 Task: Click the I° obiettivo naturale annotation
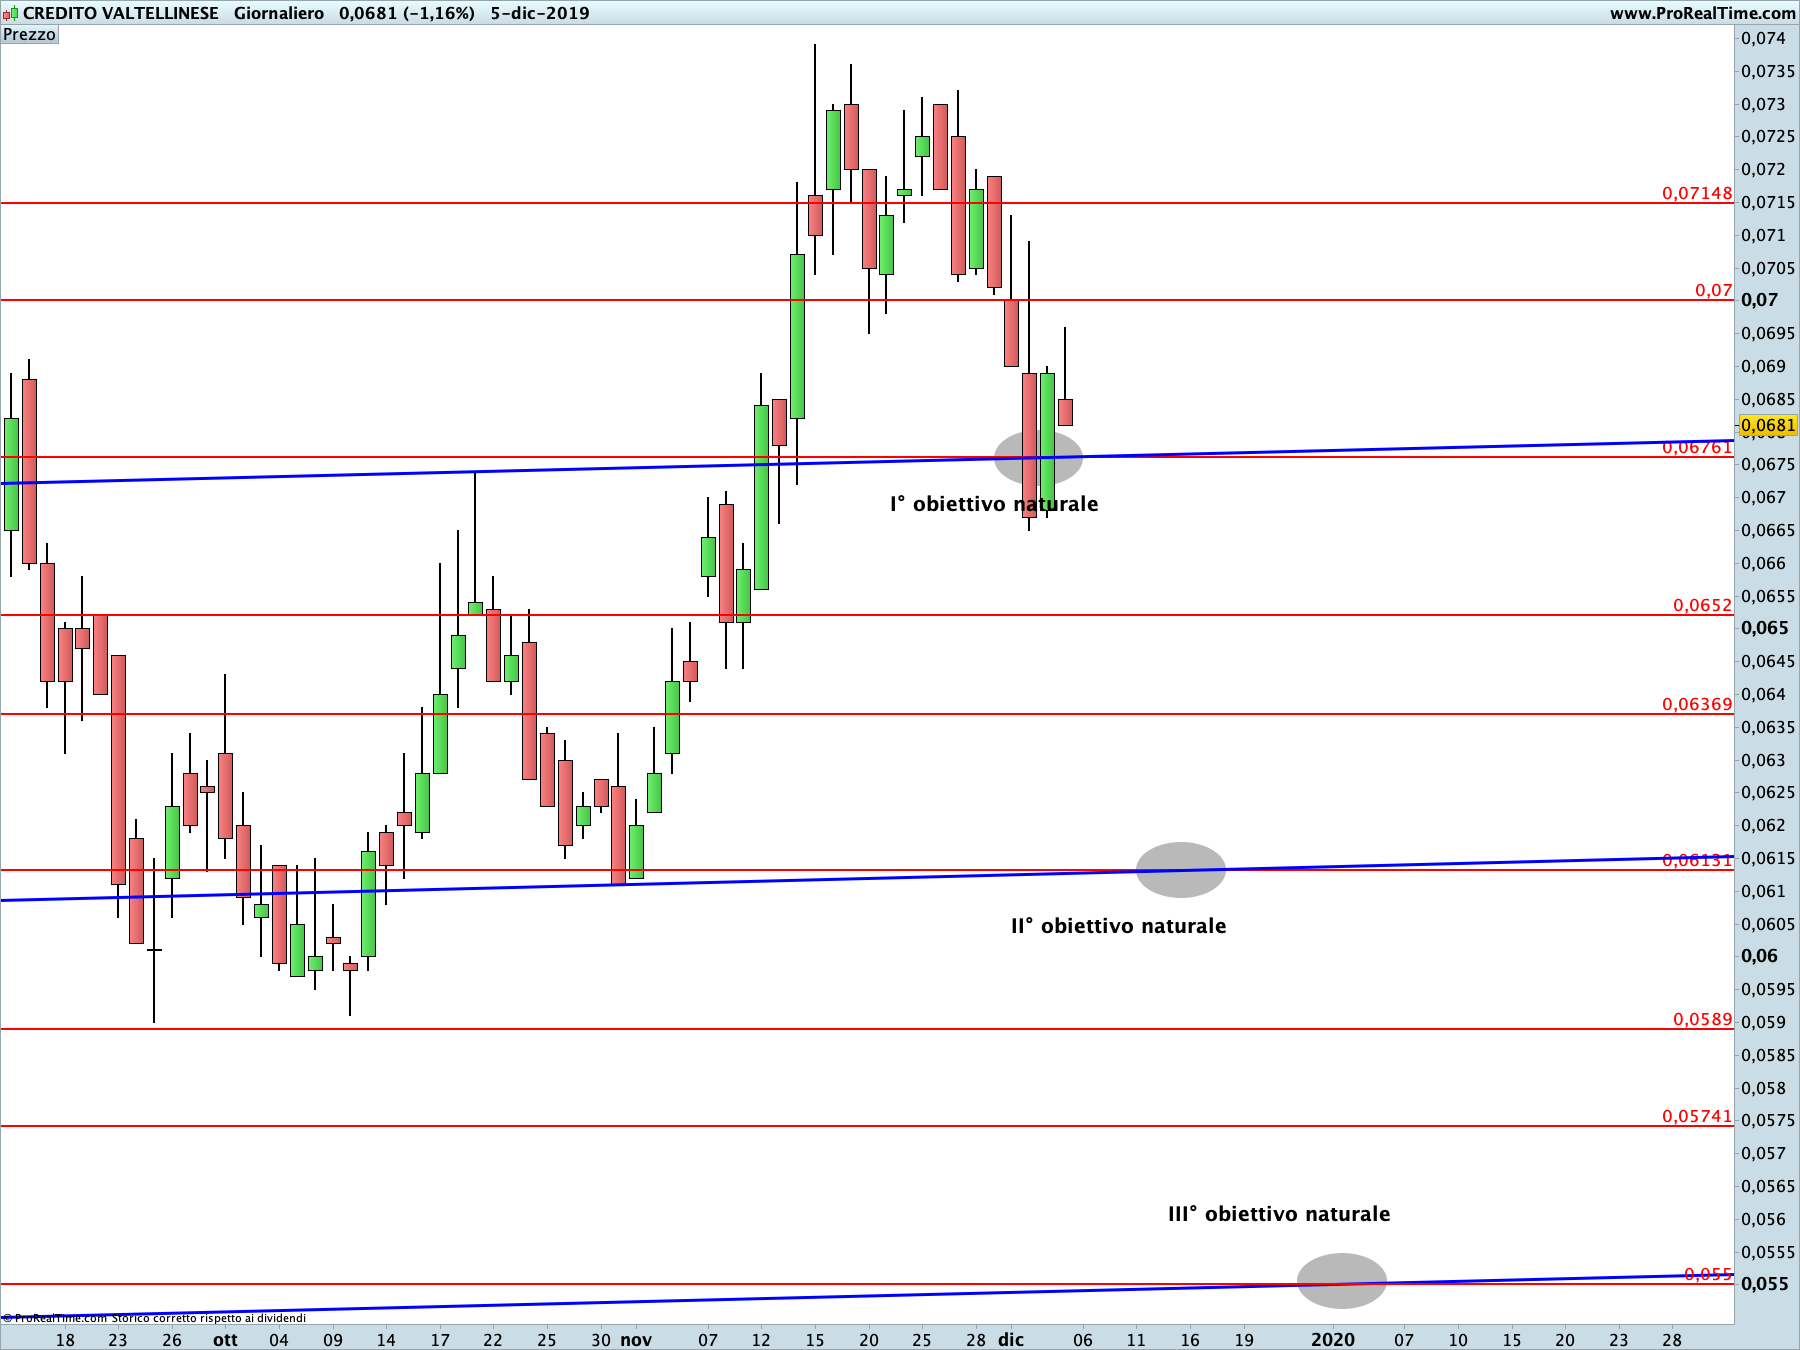994,504
